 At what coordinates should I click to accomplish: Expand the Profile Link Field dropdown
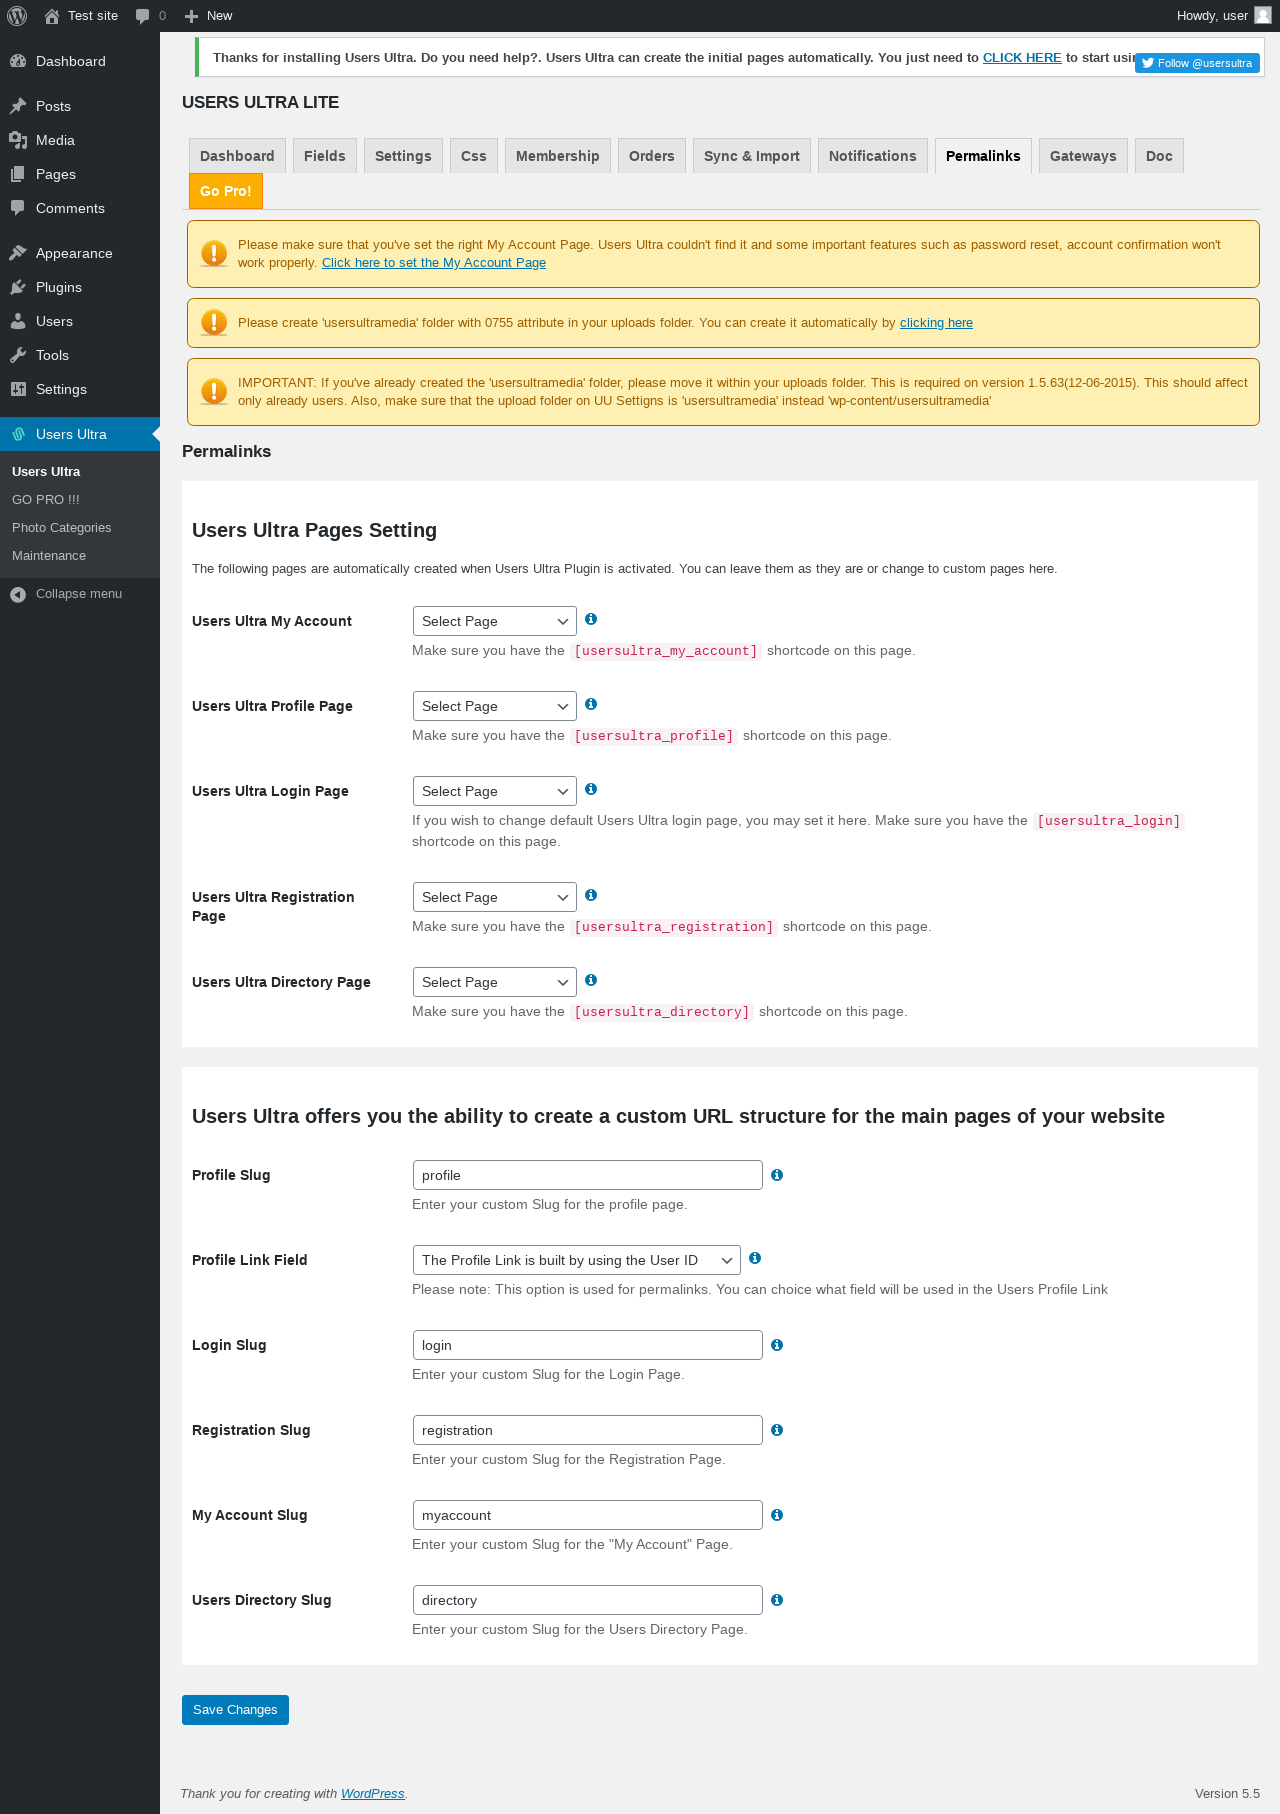coord(577,1260)
